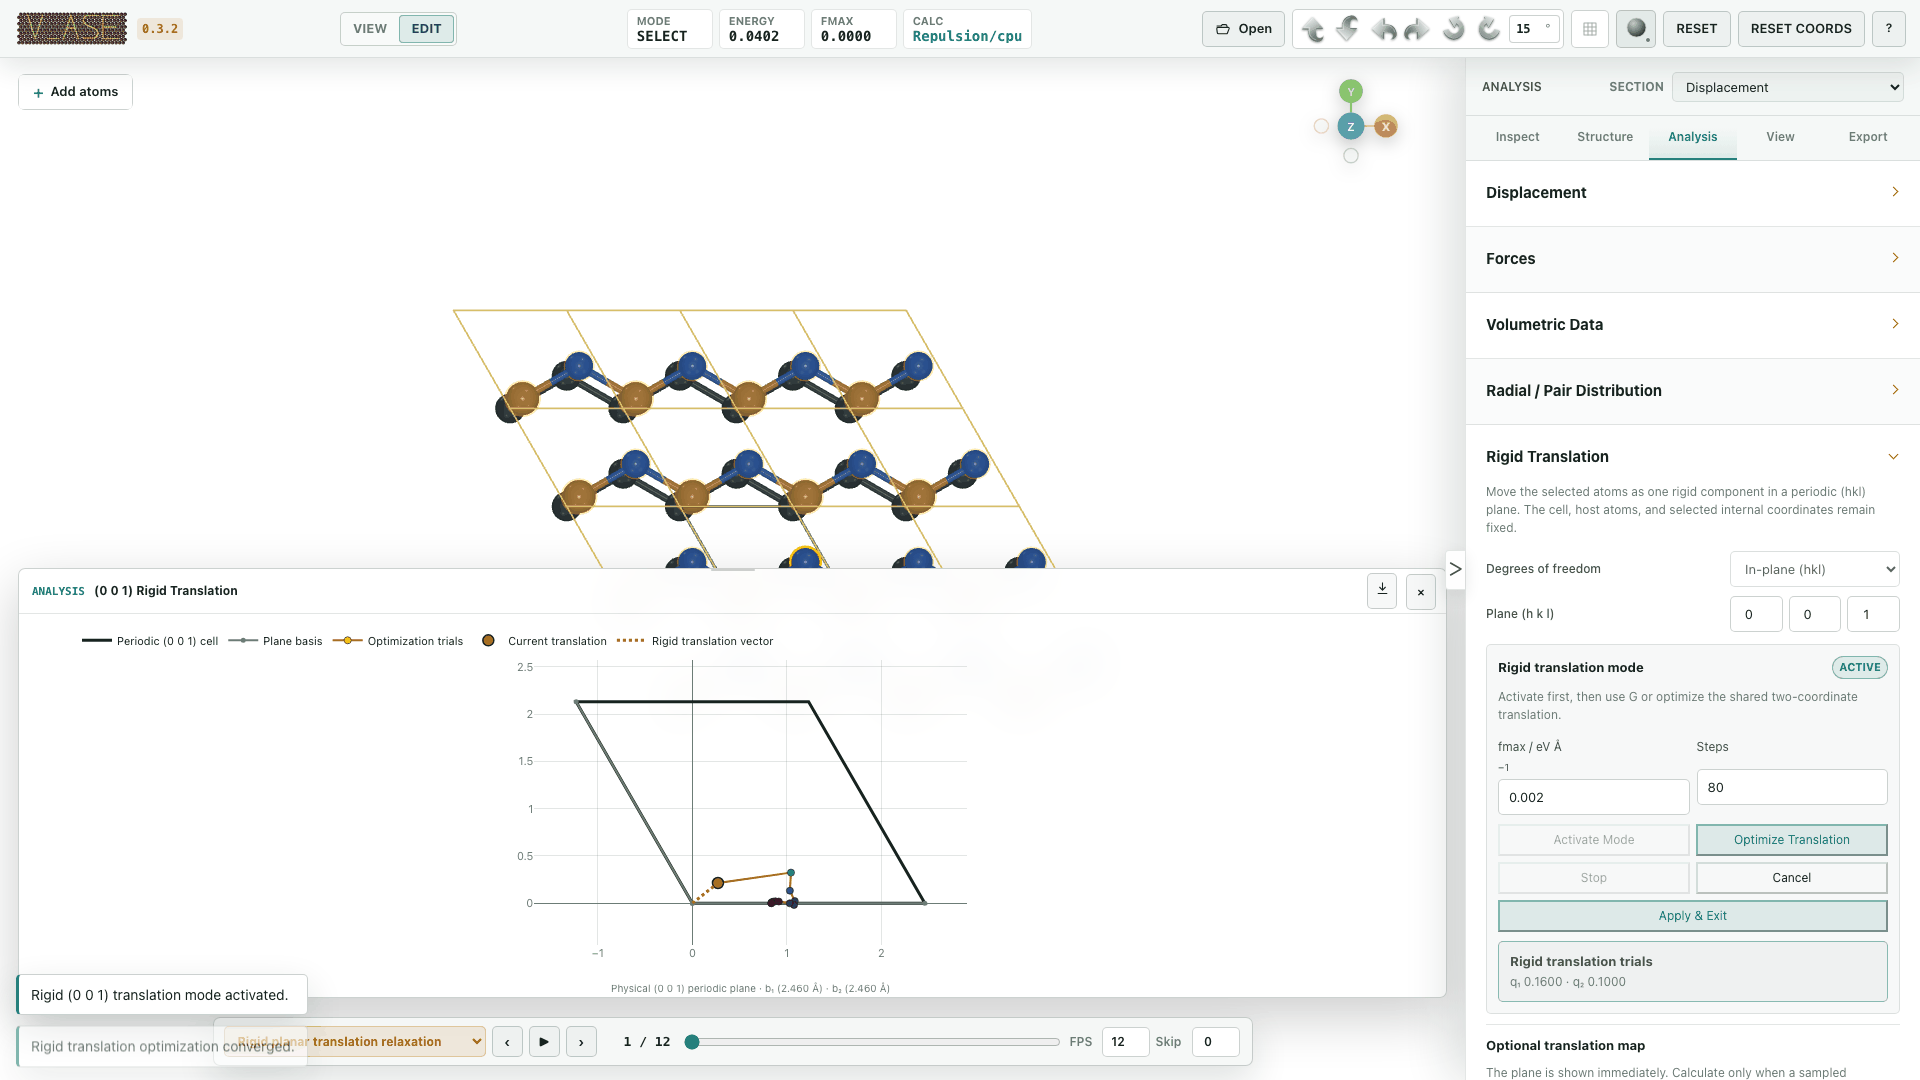Click the counter-clockwise roll icon
The image size is (1920, 1080).
tap(1454, 29)
